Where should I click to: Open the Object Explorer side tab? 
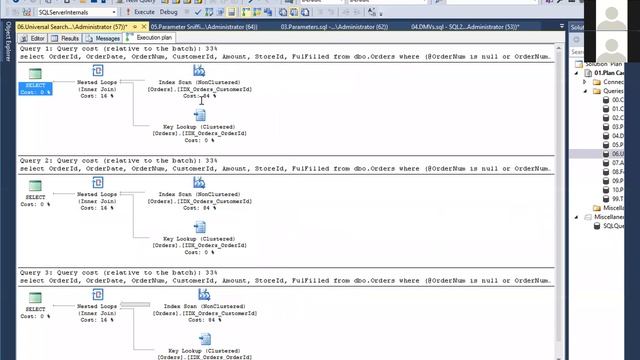(x=7, y=42)
